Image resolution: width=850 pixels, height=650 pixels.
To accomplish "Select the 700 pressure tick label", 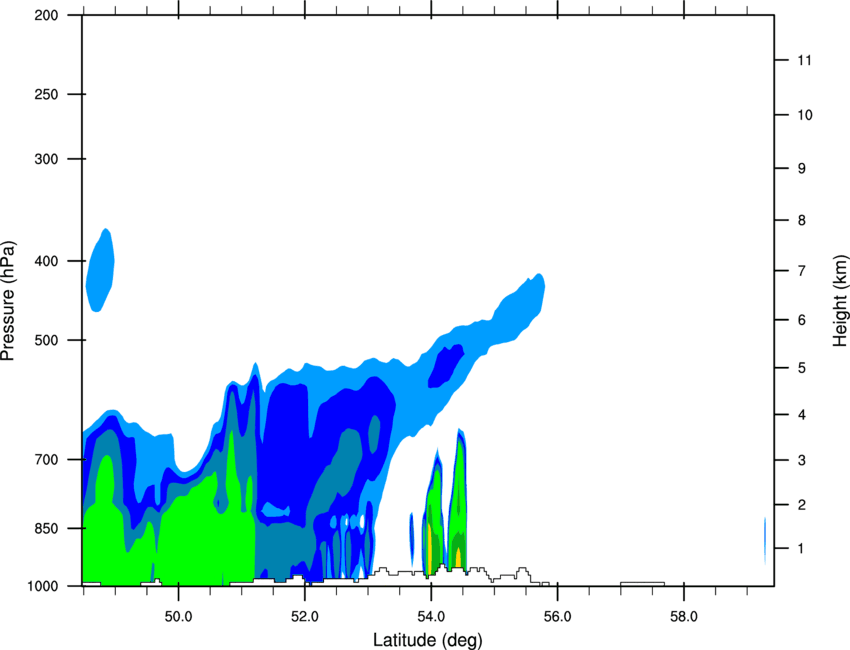I will tap(46, 459).
